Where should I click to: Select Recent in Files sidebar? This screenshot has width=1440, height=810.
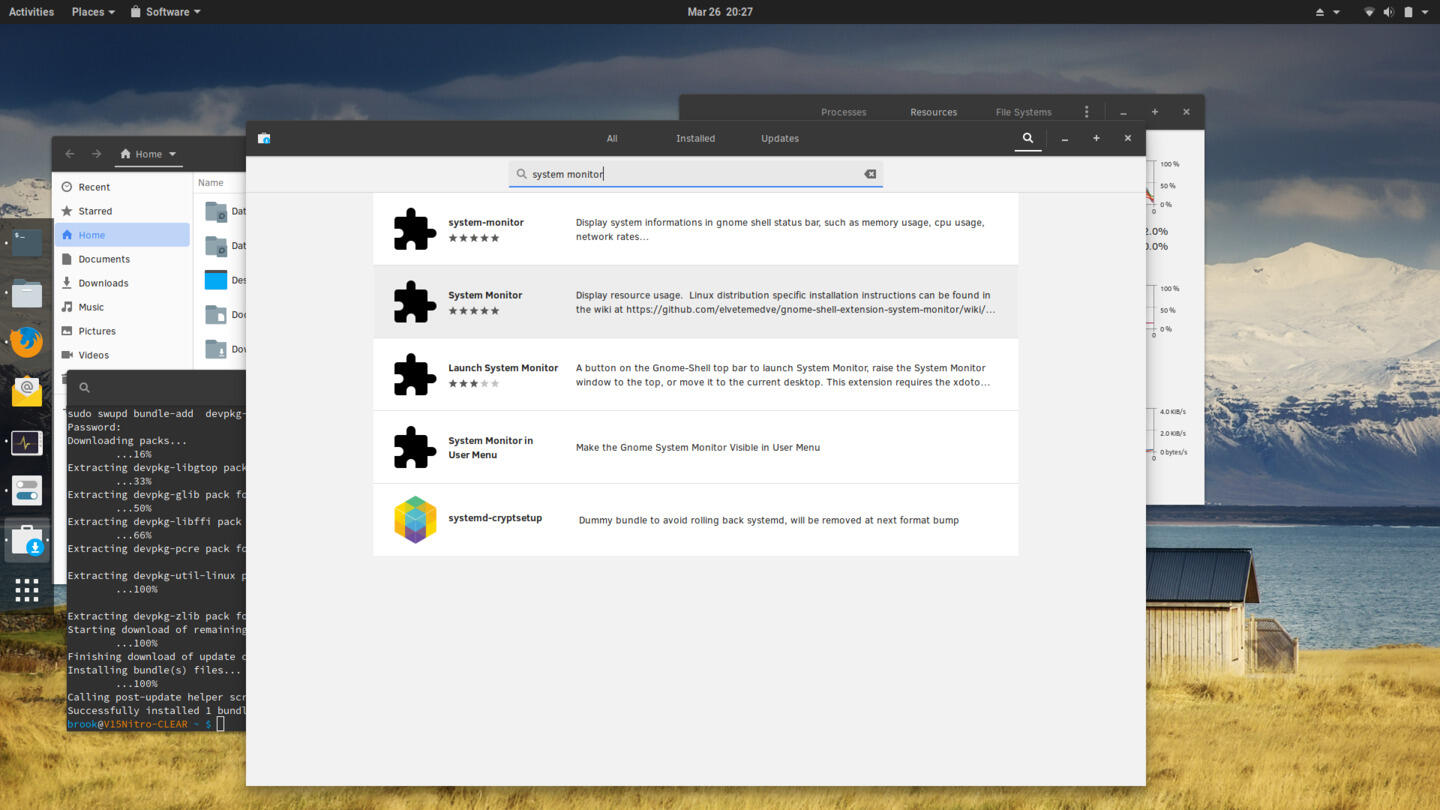[x=122, y=187]
